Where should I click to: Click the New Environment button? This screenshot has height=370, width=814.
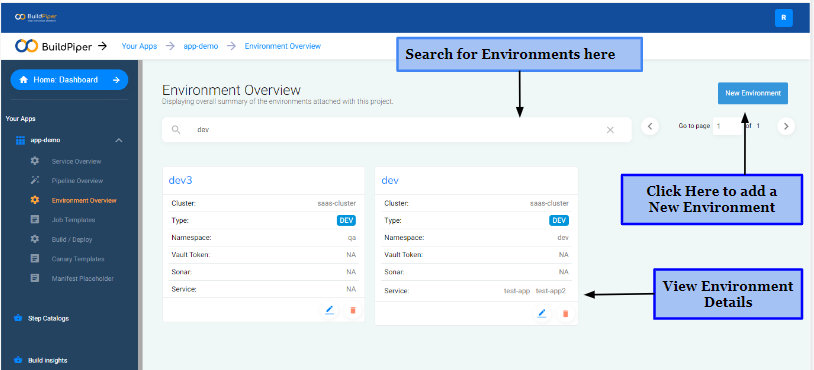pyautogui.click(x=753, y=93)
